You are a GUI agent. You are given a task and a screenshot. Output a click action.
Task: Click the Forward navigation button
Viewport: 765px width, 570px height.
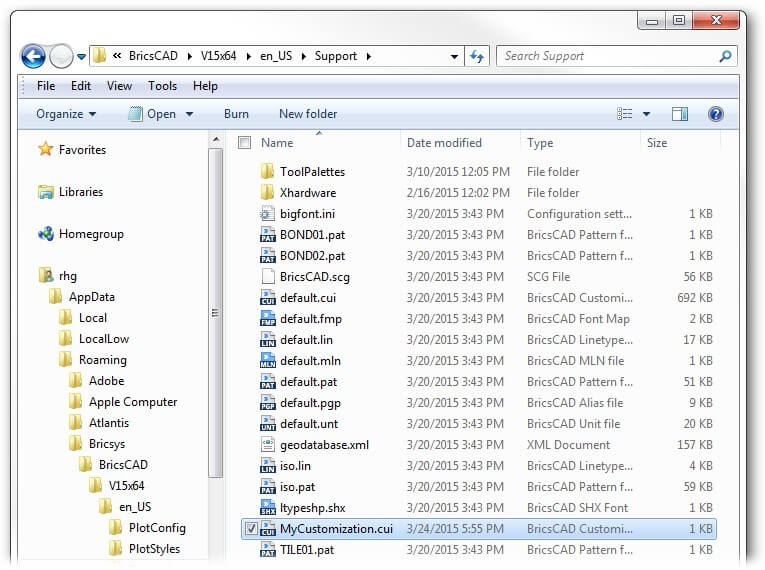tap(61, 56)
